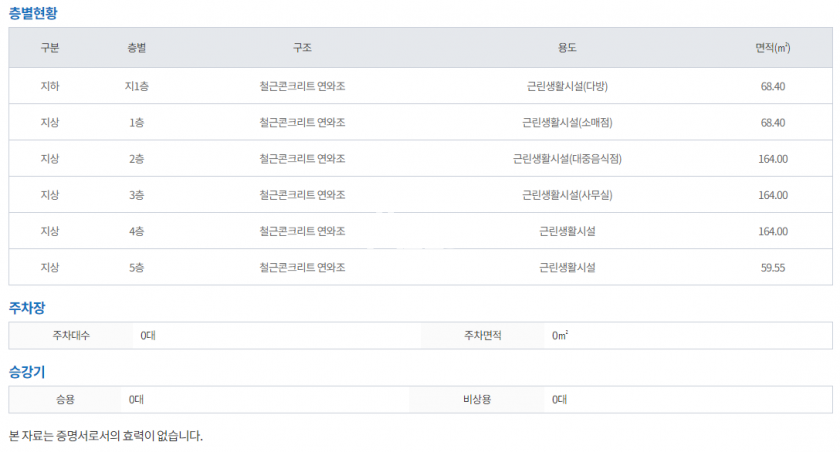The width and height of the screenshot is (840, 452).
Task: Select the 지1층 floor cell
Action: (137, 86)
